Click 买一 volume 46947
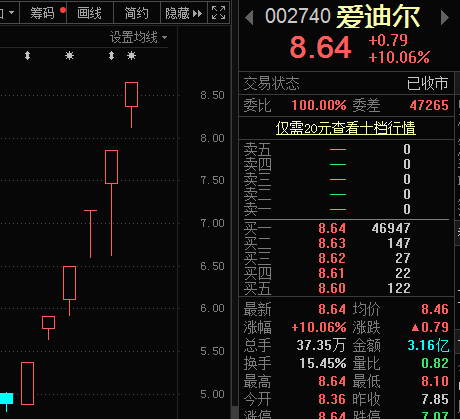 click(391, 228)
